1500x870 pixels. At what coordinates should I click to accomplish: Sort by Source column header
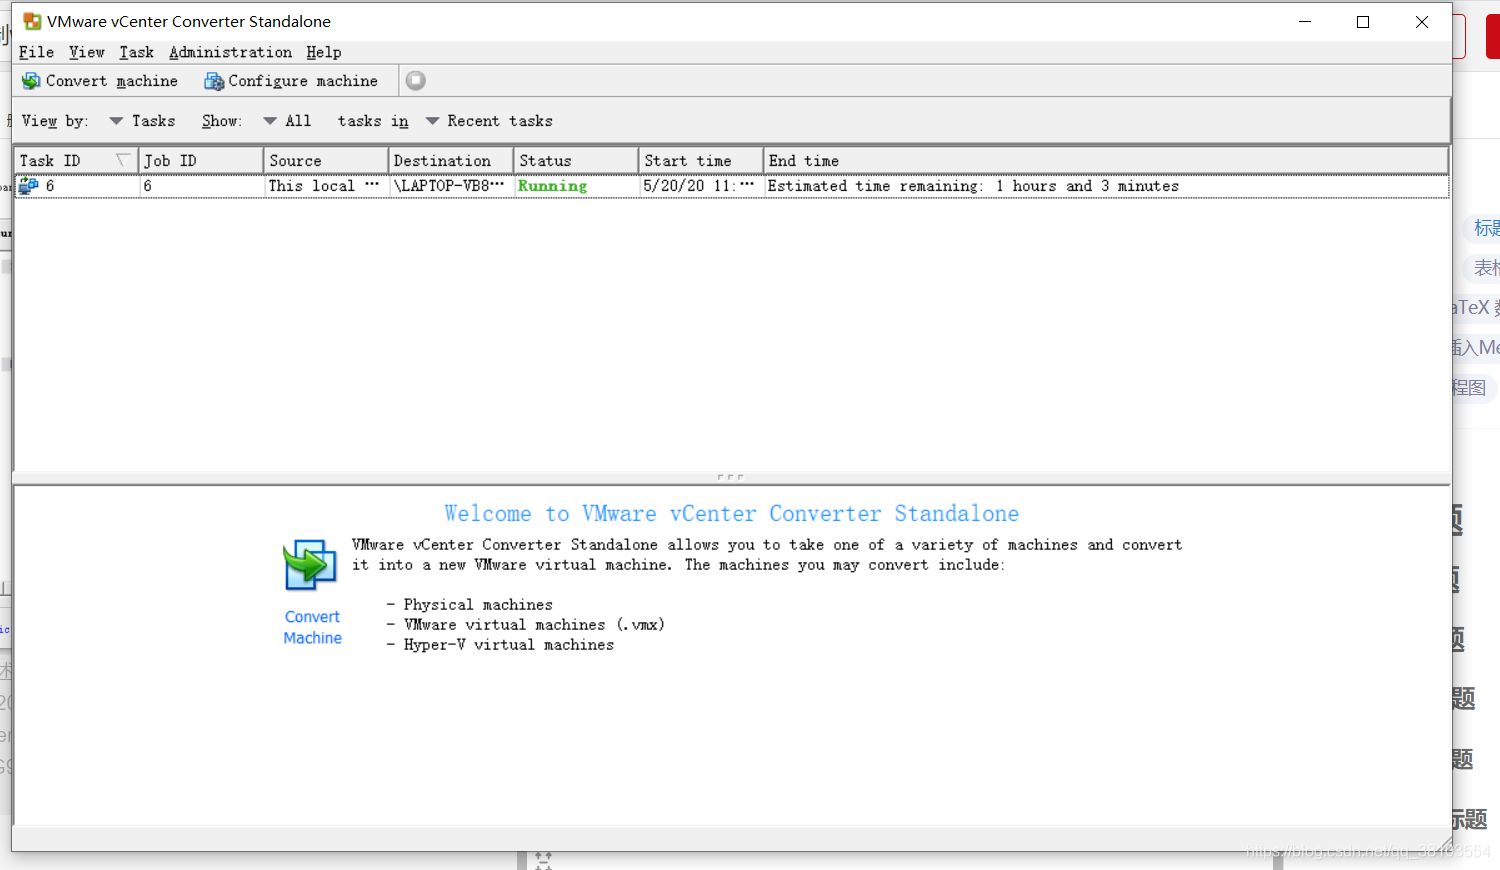pos(326,161)
